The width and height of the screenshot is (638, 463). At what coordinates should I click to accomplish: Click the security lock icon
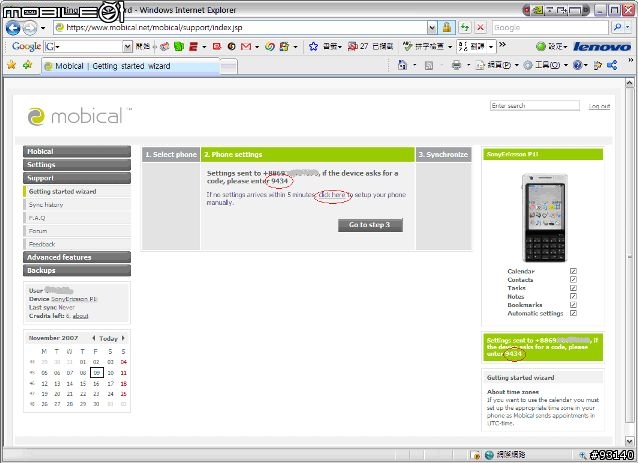tap(447, 28)
